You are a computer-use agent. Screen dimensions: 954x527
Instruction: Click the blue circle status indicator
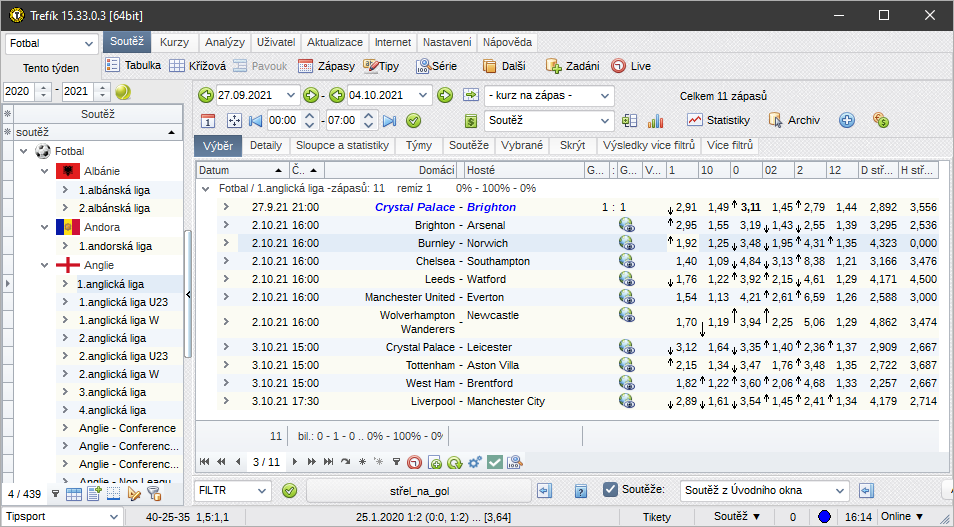click(824, 517)
